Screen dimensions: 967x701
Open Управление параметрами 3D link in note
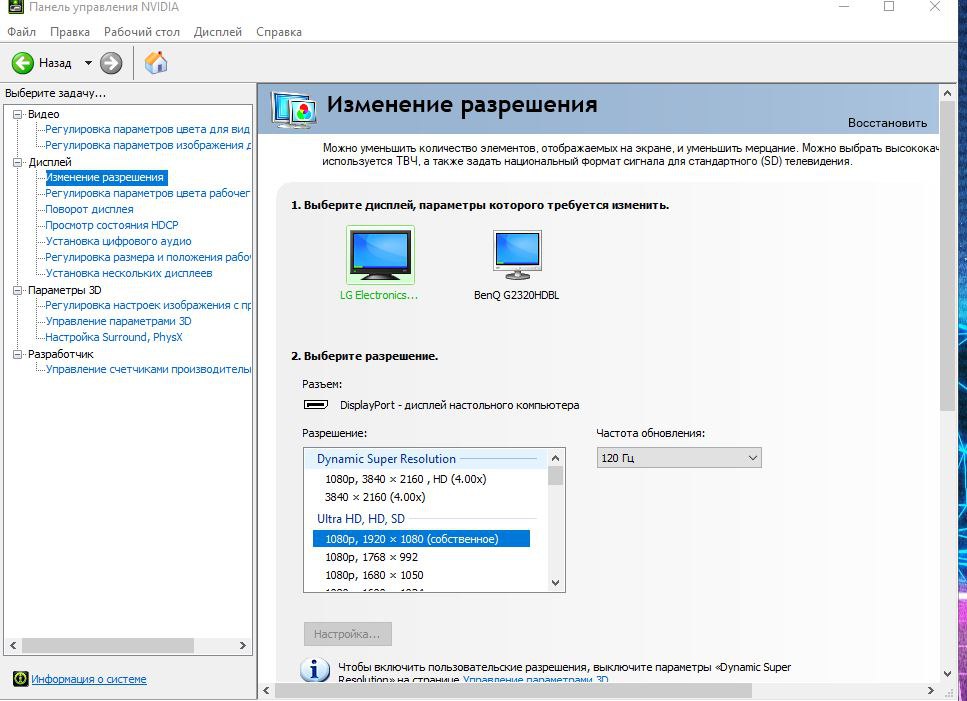(535, 679)
